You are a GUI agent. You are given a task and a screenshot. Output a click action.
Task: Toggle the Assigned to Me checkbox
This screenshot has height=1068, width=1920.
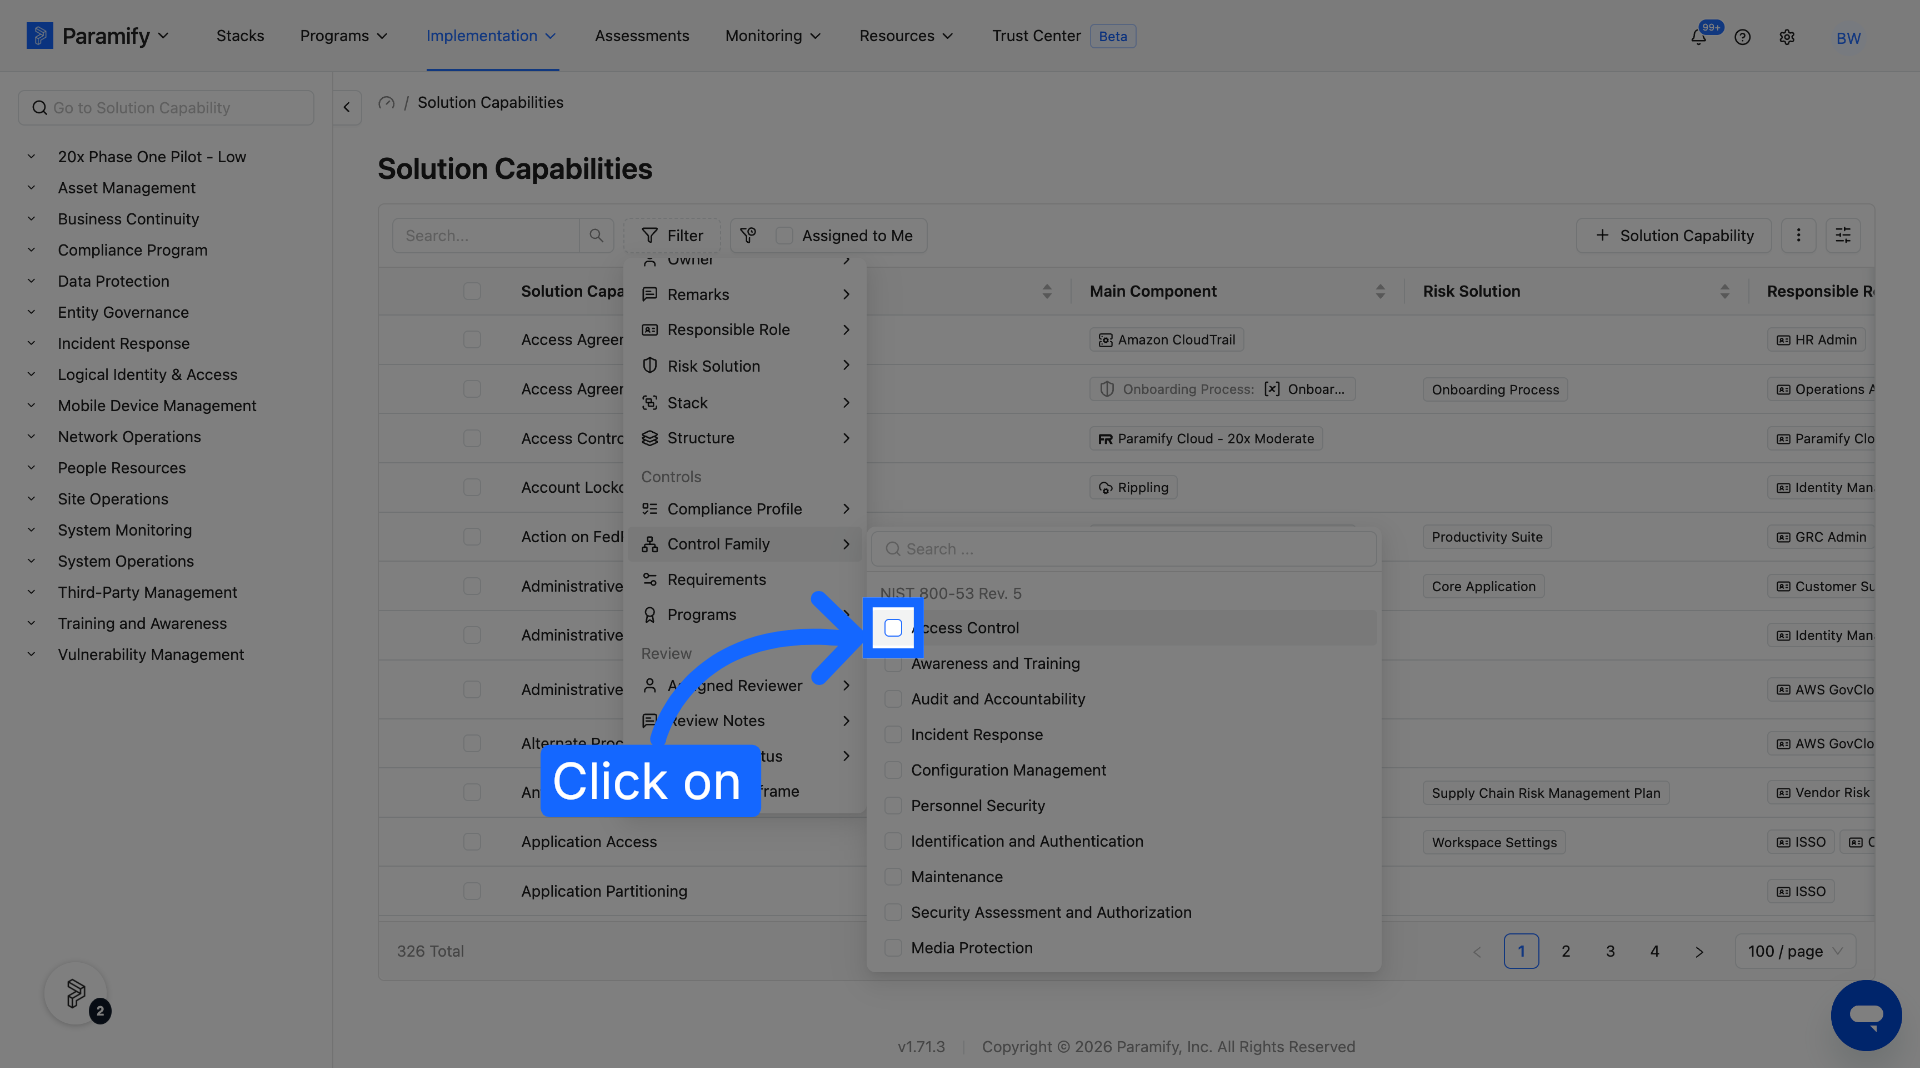[x=785, y=235]
